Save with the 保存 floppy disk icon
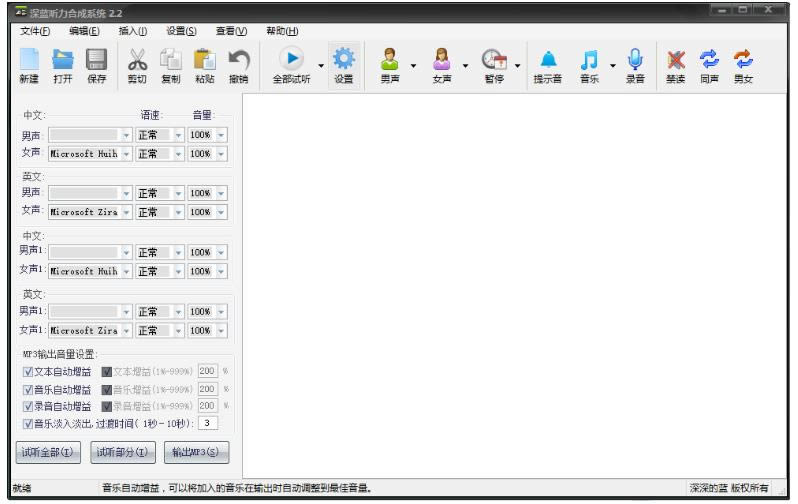Image resolution: width=798 pixels, height=504 pixels. (x=97, y=66)
